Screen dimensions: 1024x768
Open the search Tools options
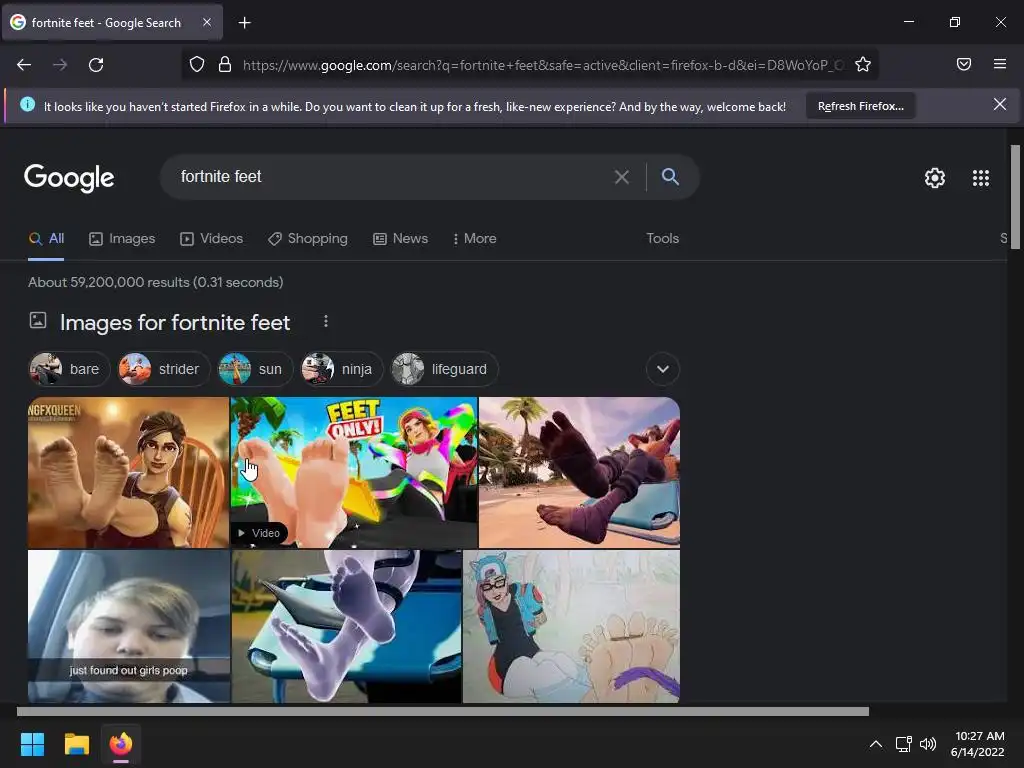662,238
